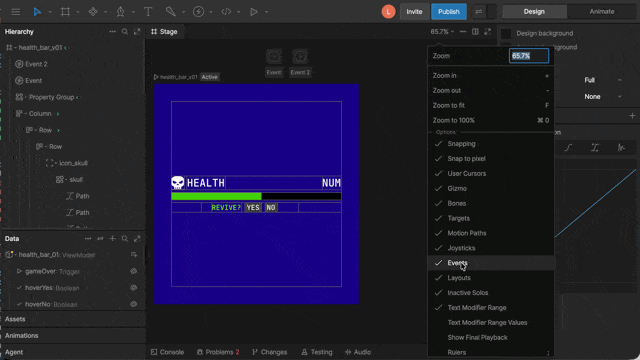This screenshot has width=640, height=360.
Task: Toggle Inactive Solos option
Action: click(491, 293)
